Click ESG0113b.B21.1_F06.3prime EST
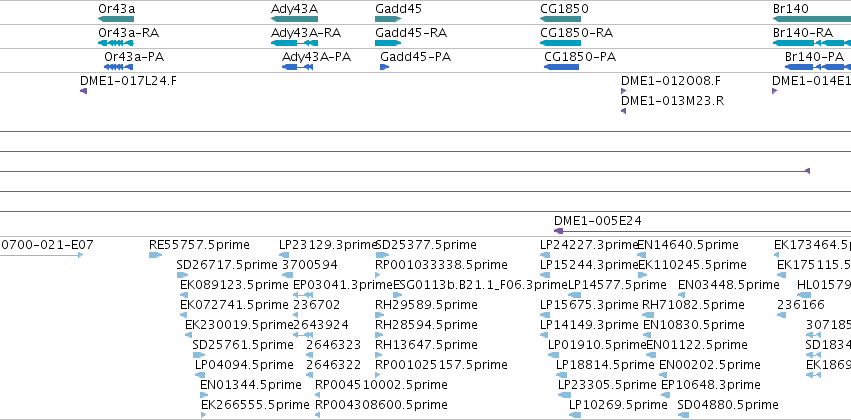The width and height of the screenshot is (851, 420). 398,295
